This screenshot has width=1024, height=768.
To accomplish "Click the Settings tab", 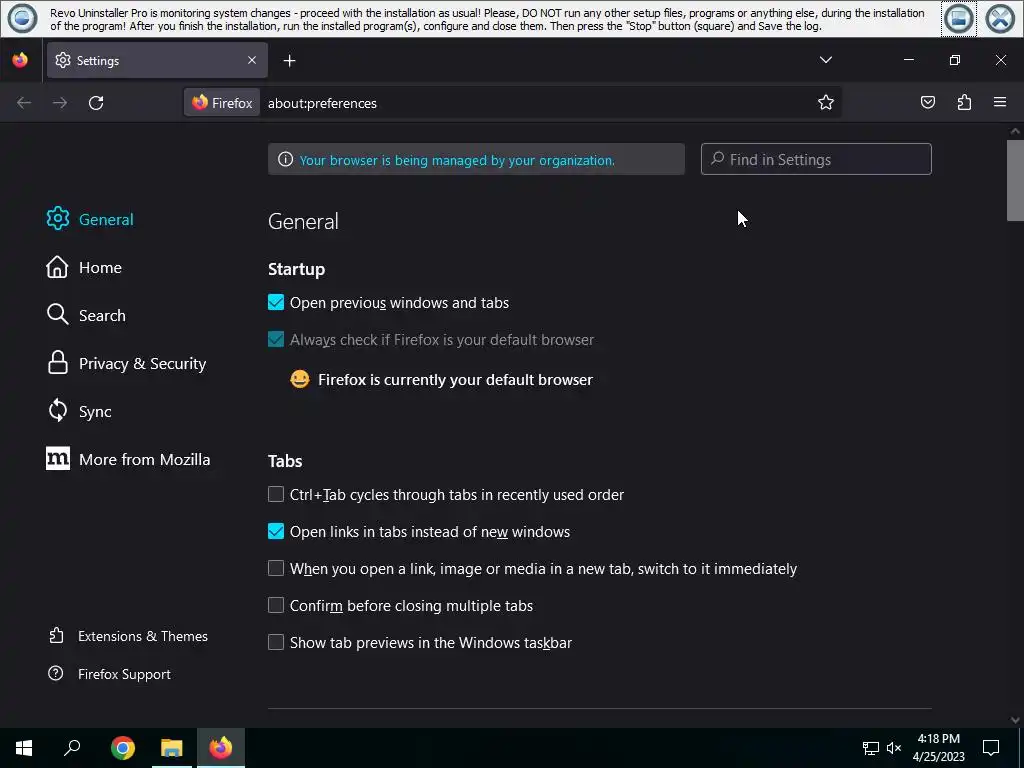I will click(157, 61).
